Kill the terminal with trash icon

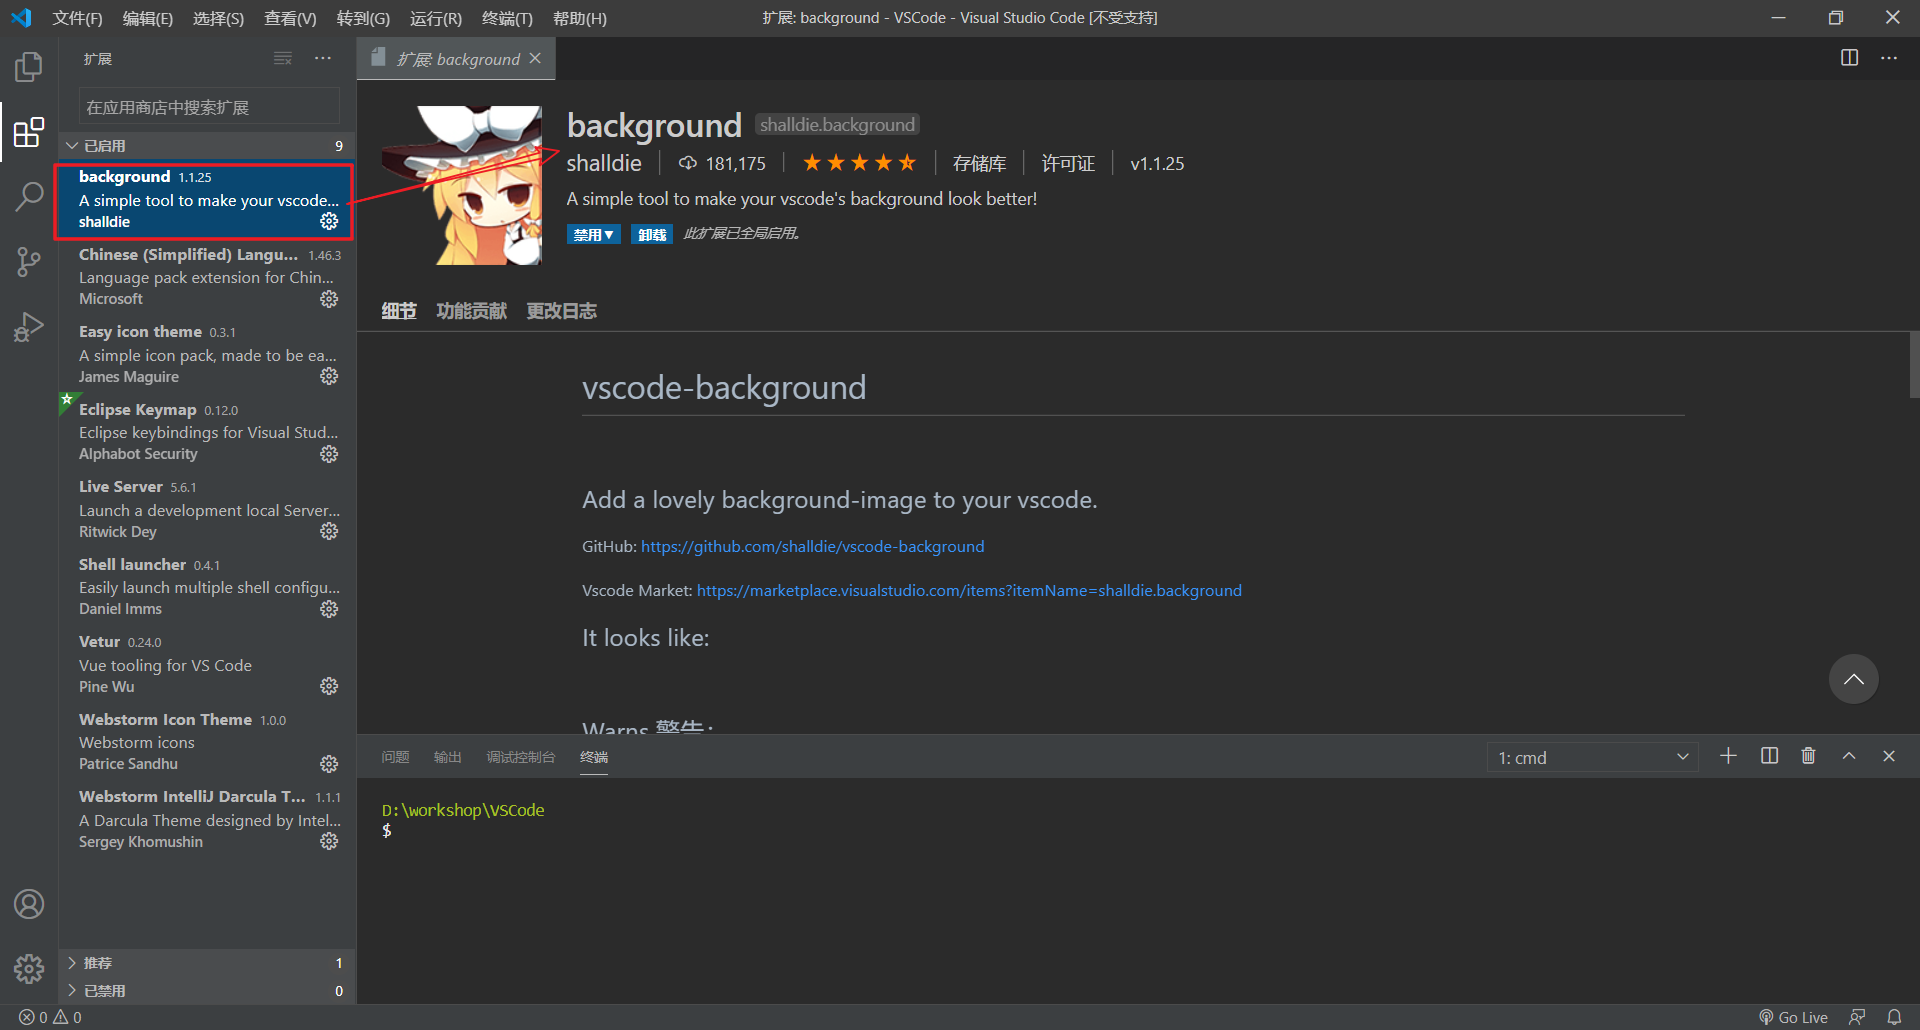click(1808, 756)
